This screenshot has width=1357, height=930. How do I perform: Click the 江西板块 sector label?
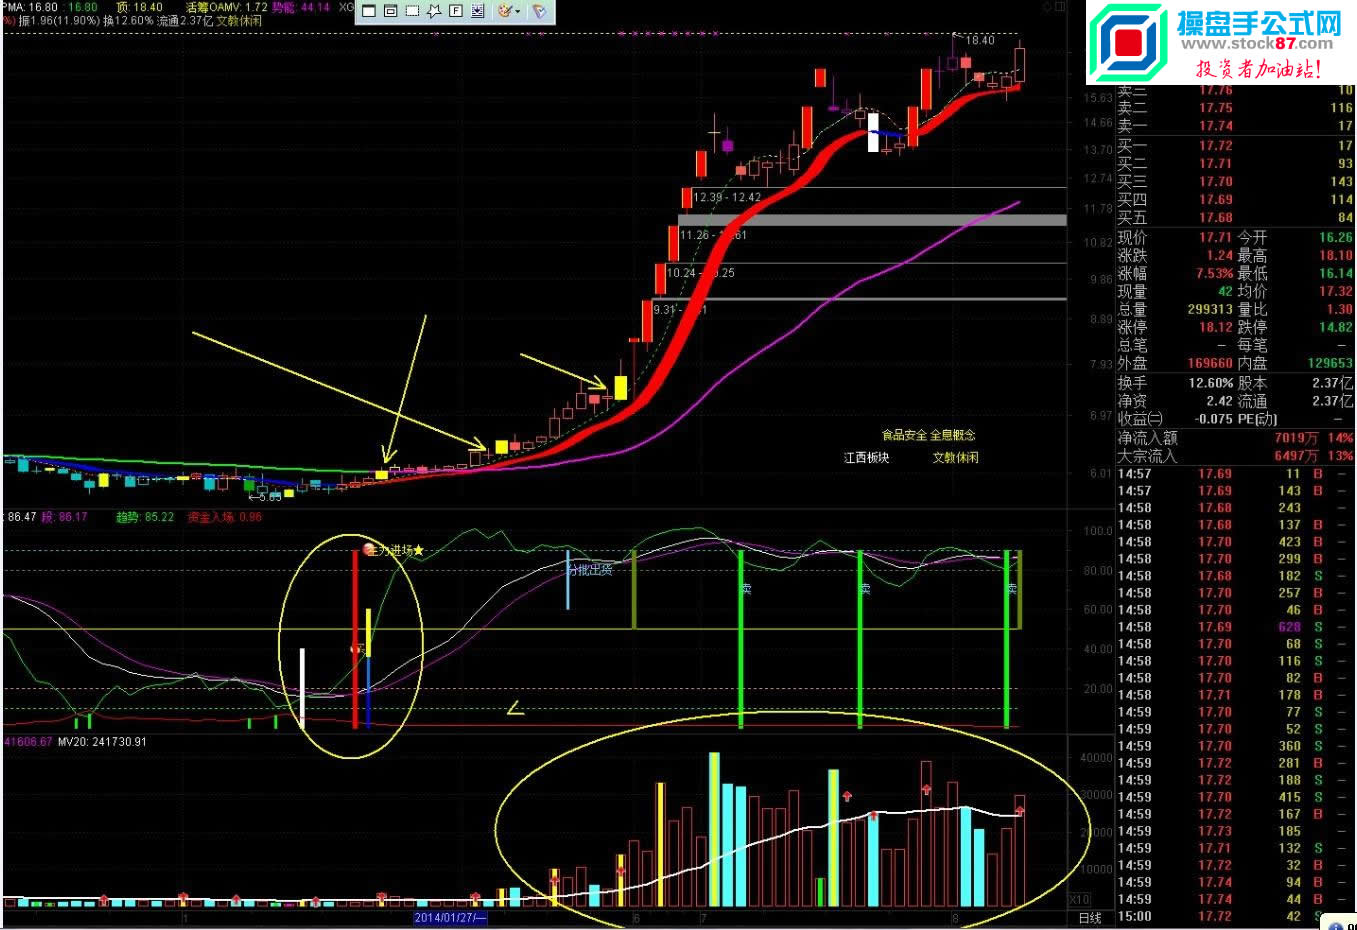point(866,457)
